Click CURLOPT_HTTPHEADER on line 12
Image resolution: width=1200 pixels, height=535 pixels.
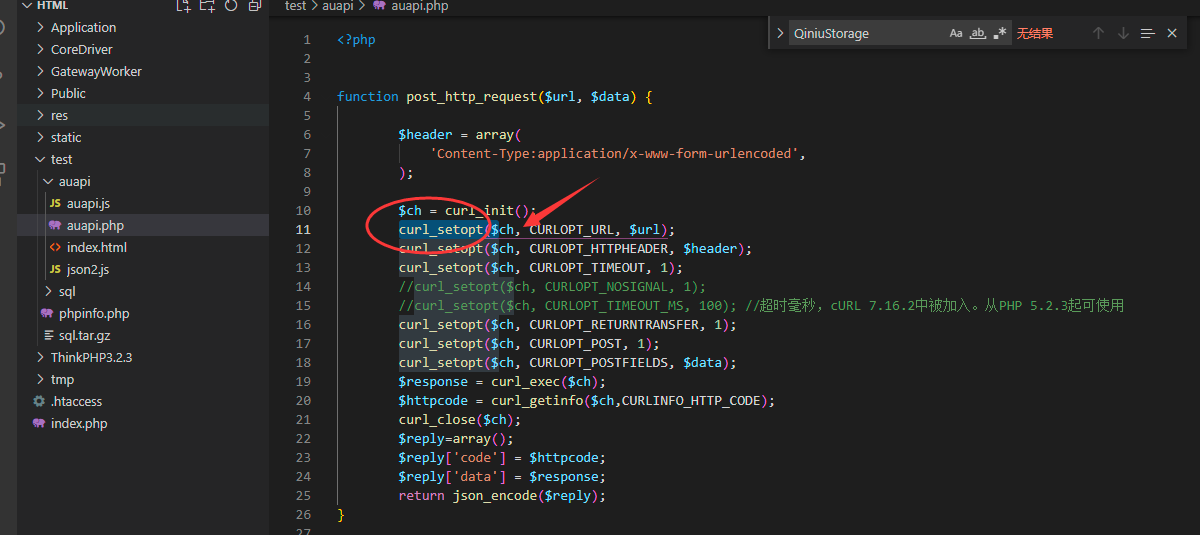[602, 249]
